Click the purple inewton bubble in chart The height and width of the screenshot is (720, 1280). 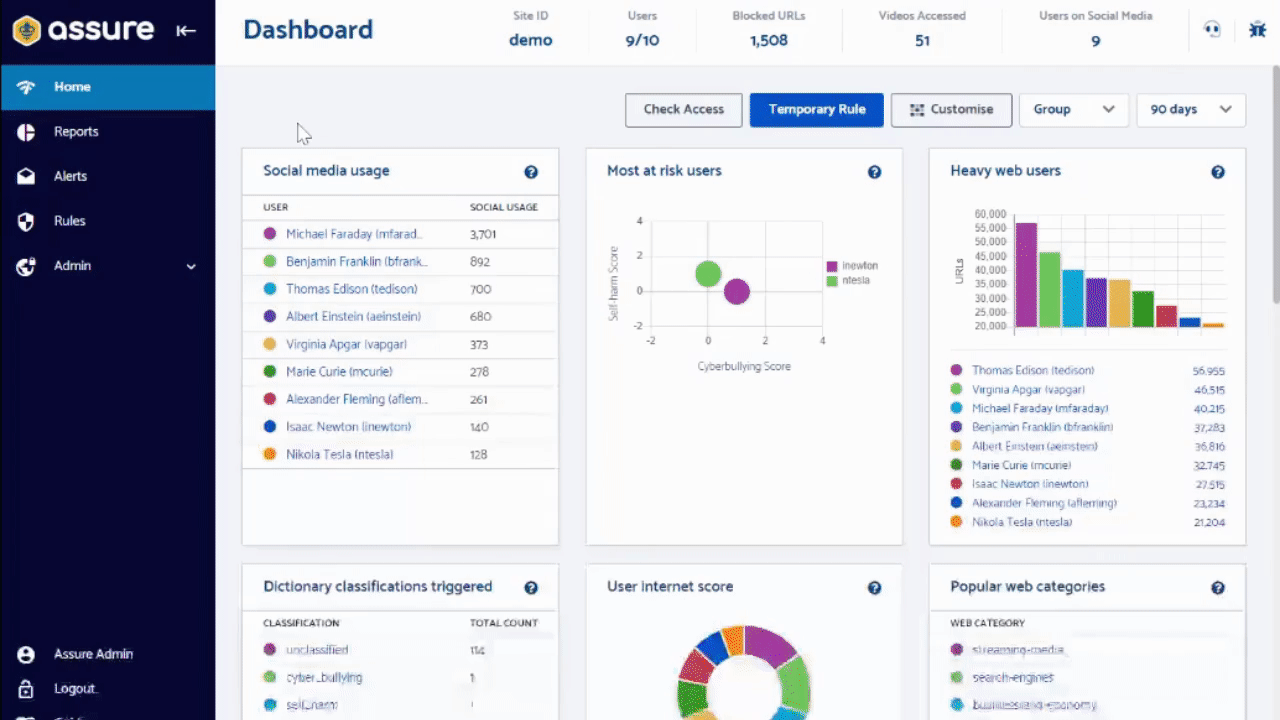737,291
